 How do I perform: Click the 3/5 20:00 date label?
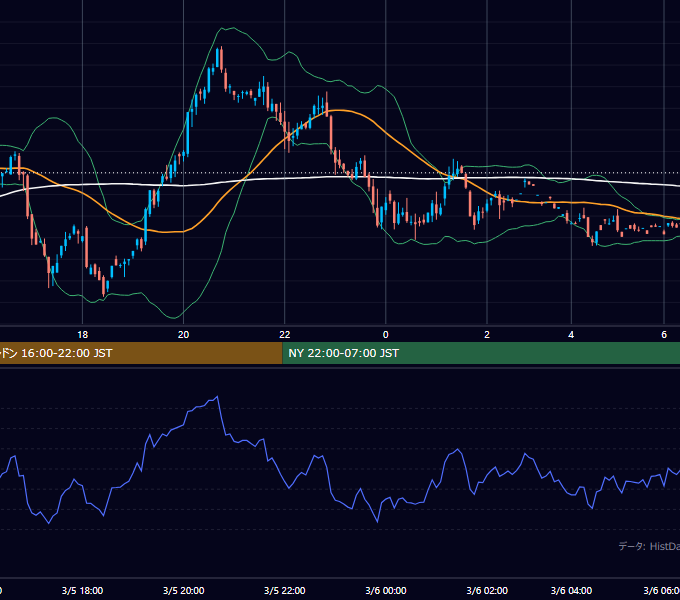tap(183, 590)
